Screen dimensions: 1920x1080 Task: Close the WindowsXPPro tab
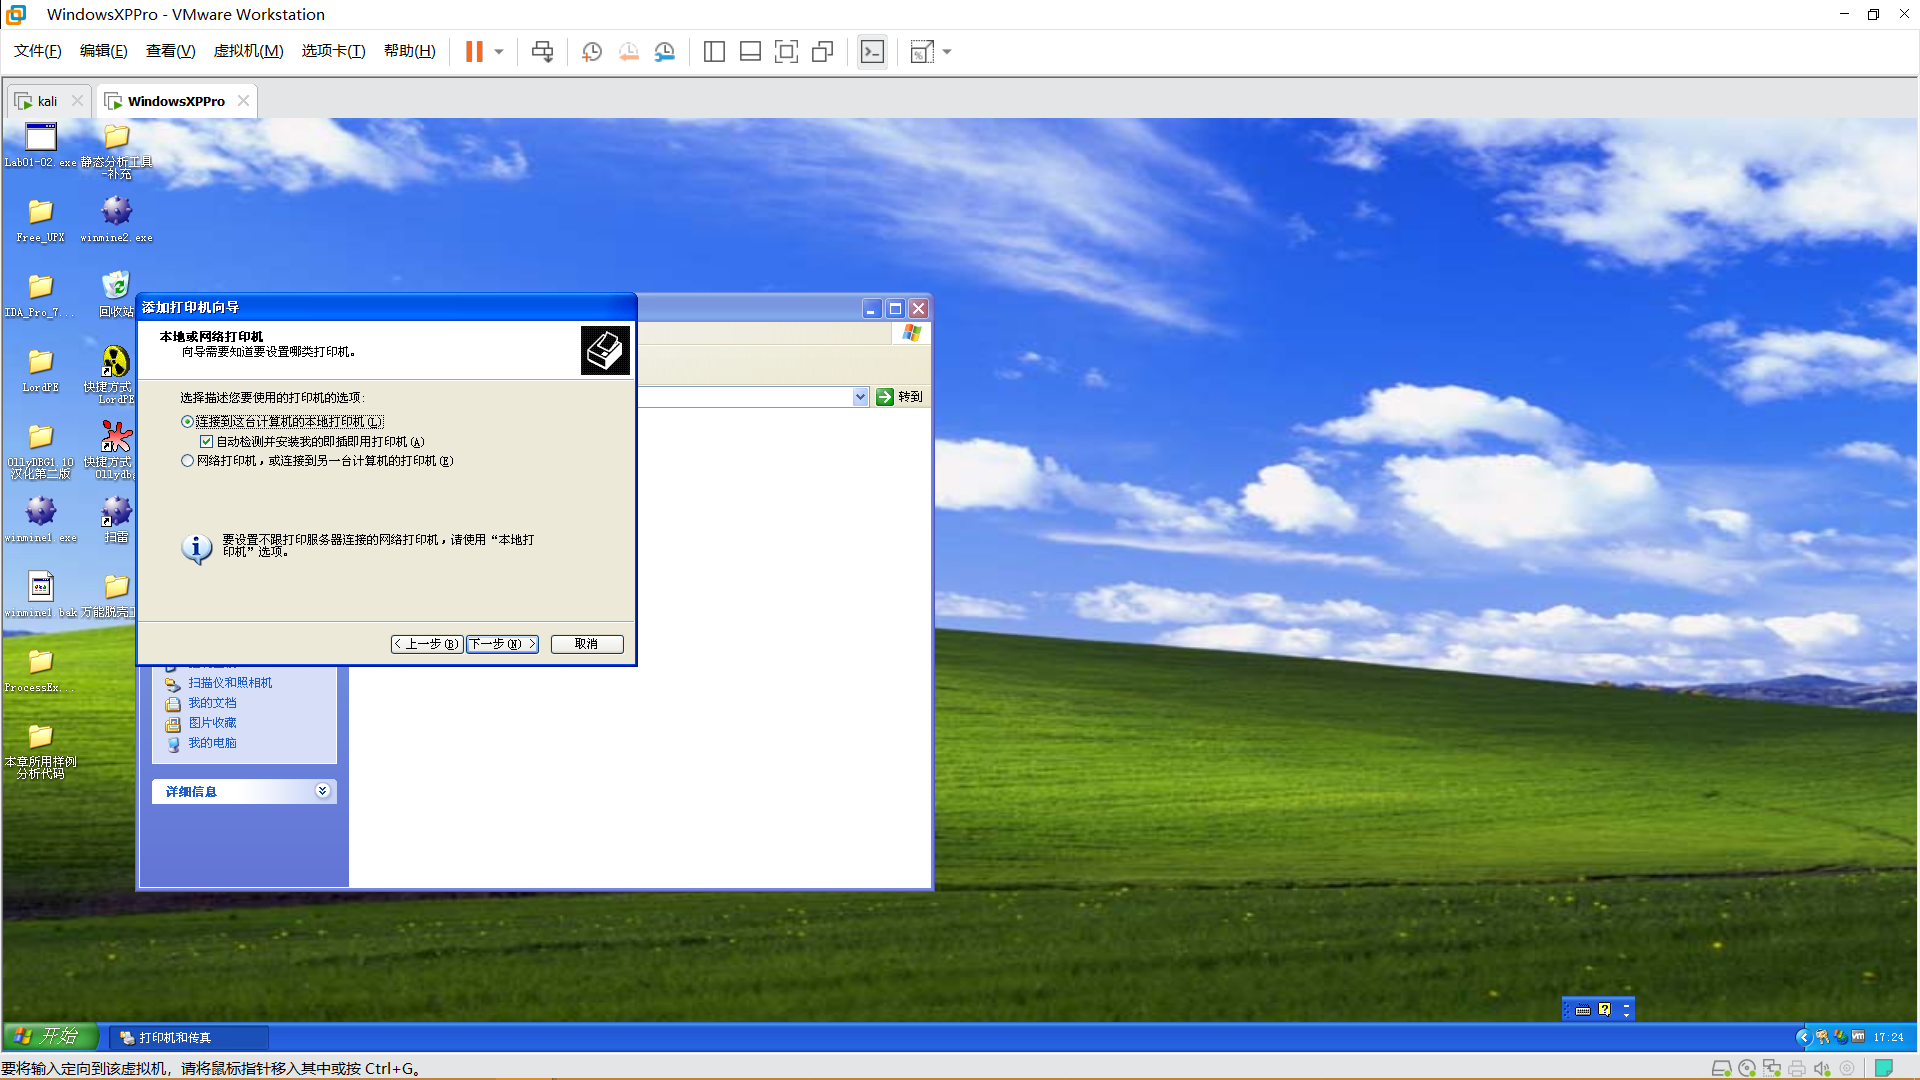(x=243, y=101)
